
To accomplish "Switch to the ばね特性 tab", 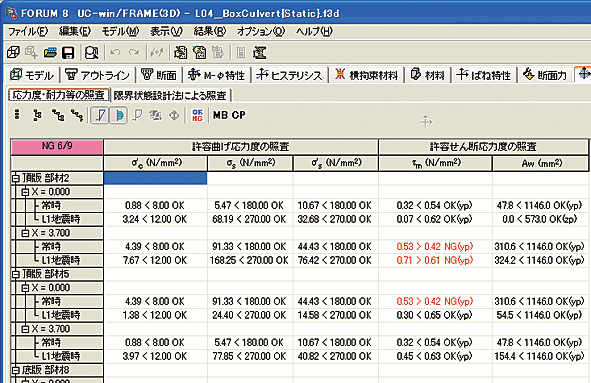I will [x=484, y=75].
